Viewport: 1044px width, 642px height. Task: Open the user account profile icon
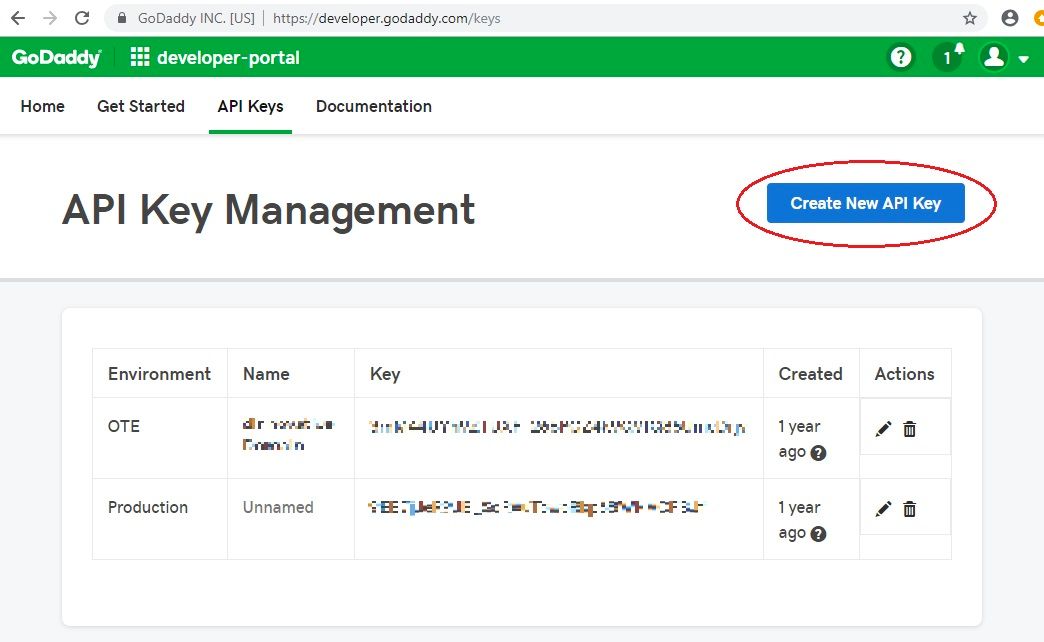pyautogui.click(x=993, y=57)
